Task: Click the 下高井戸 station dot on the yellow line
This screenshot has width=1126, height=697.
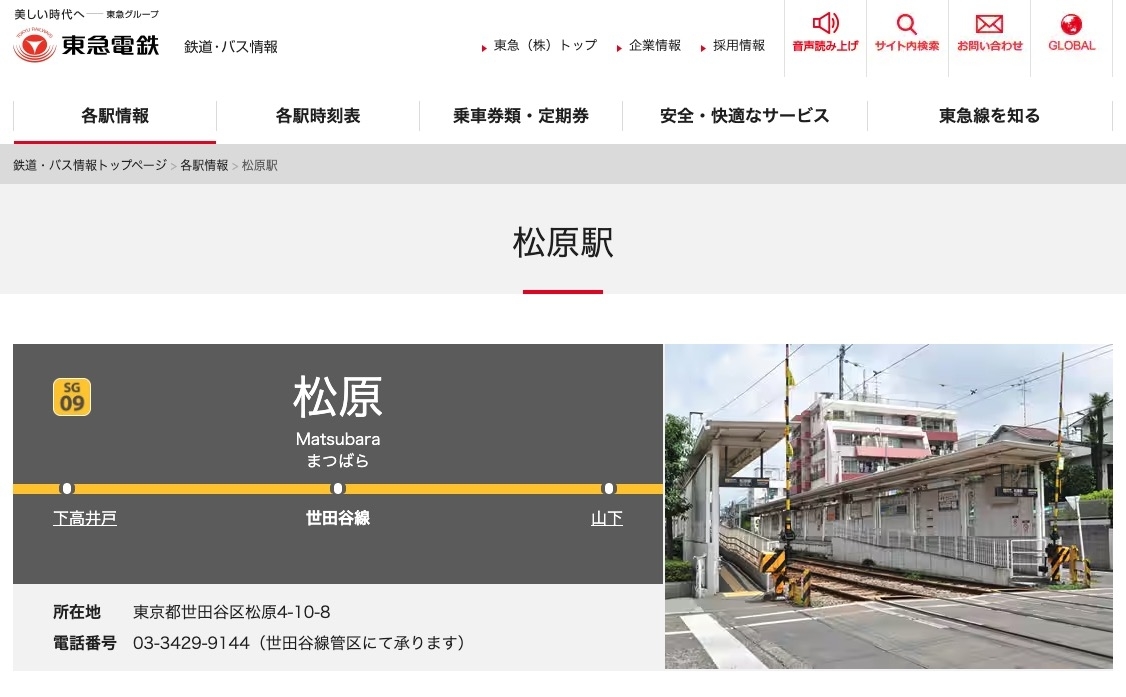Action: 67,489
